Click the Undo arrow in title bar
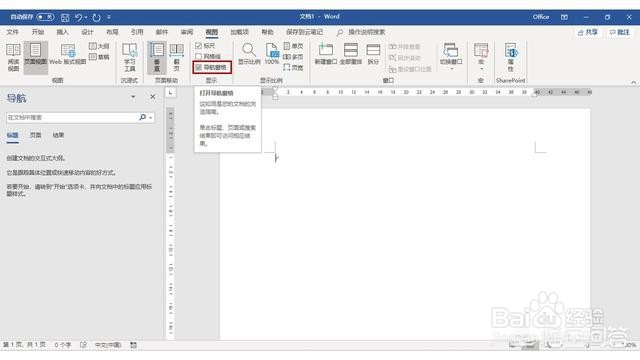 (78, 17)
